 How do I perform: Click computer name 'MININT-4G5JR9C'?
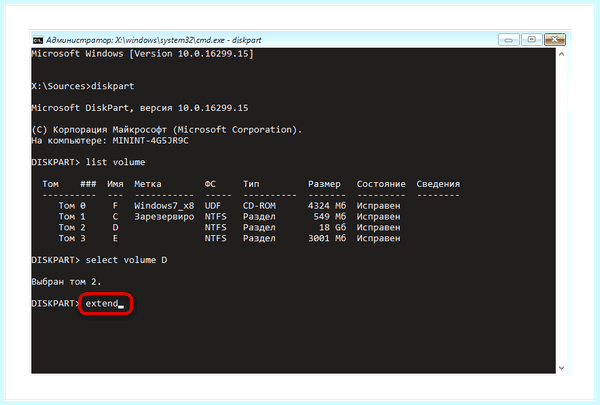150,140
